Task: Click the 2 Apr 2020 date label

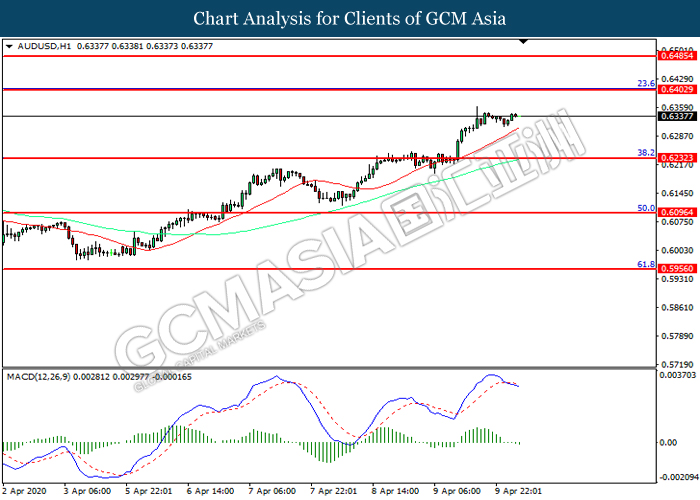Action: coord(25,491)
